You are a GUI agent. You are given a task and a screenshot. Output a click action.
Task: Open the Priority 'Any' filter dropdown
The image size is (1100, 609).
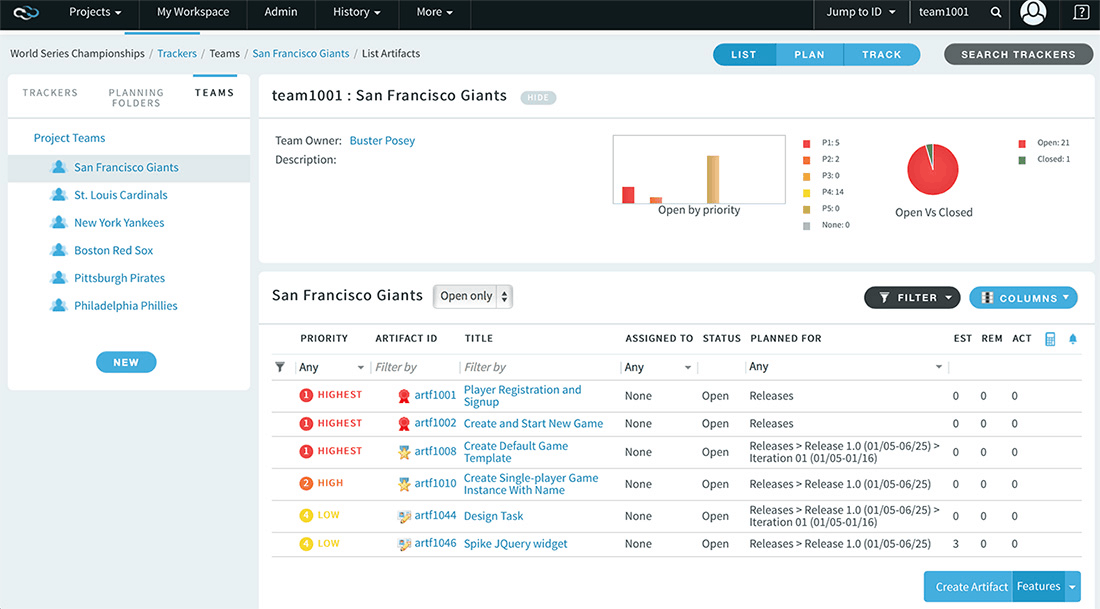coord(332,367)
